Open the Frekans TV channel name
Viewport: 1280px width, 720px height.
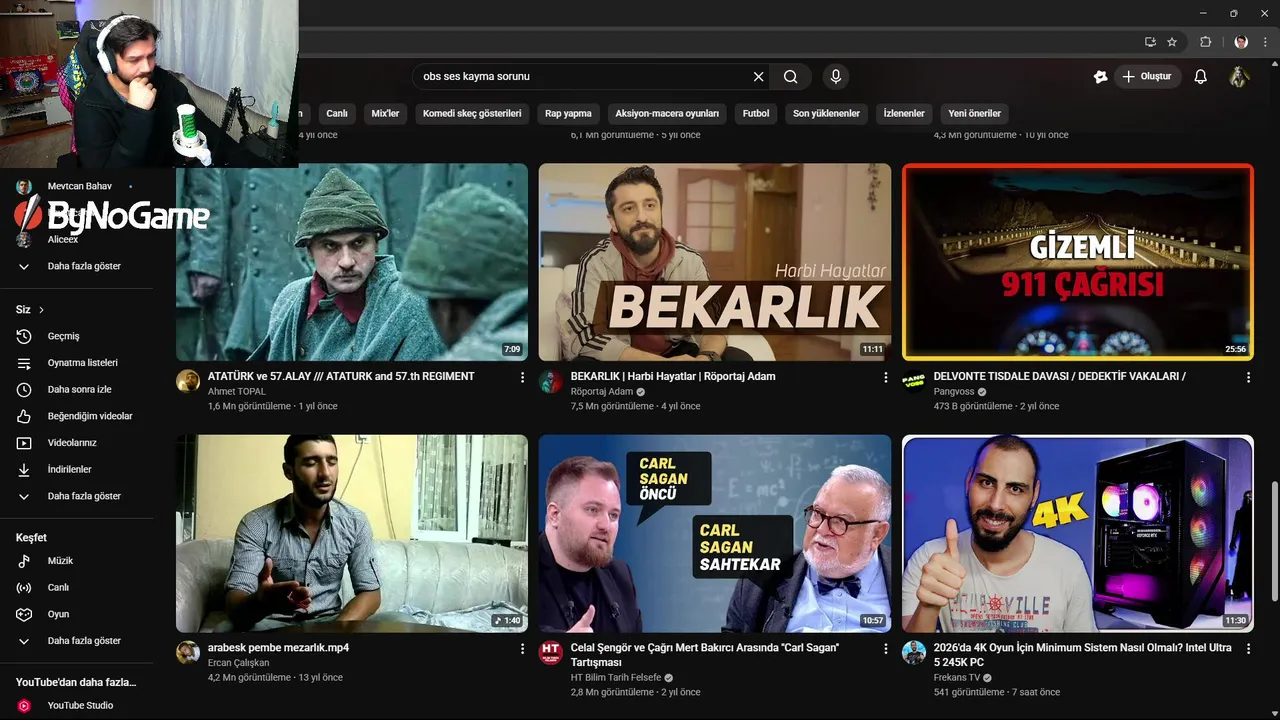(957, 678)
